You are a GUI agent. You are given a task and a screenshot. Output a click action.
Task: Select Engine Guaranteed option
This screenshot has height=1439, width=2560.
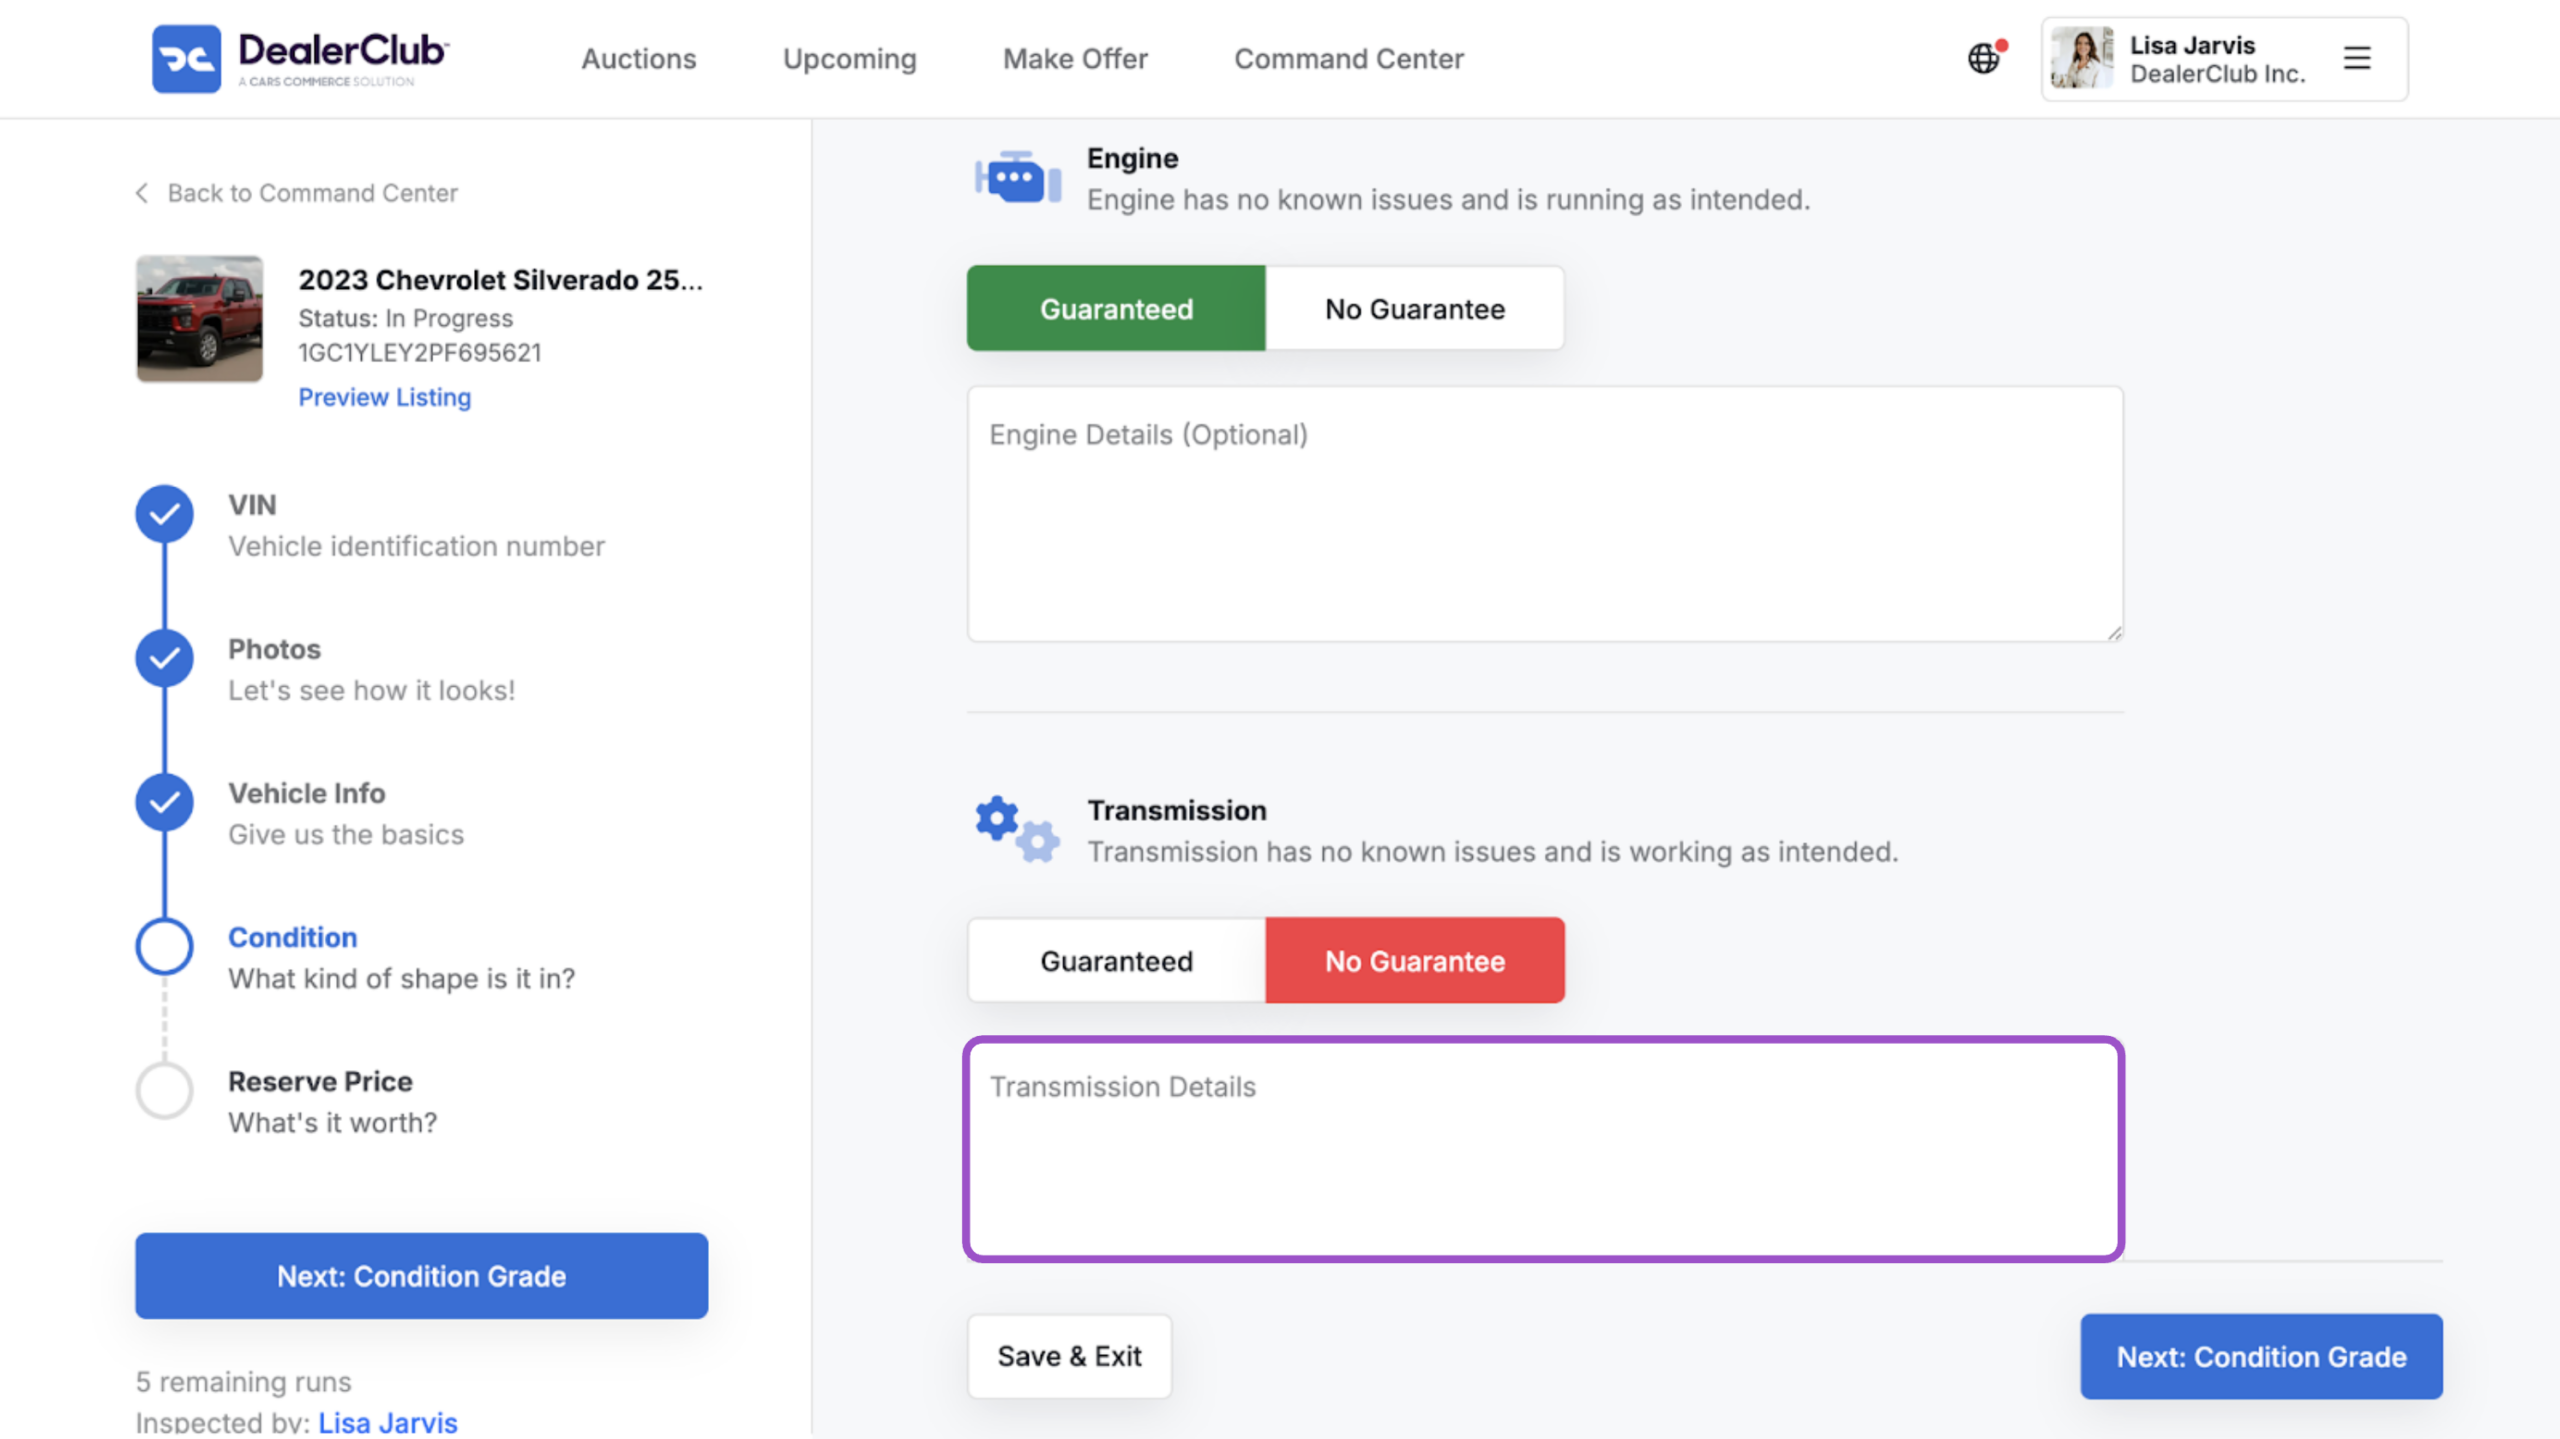point(1116,309)
